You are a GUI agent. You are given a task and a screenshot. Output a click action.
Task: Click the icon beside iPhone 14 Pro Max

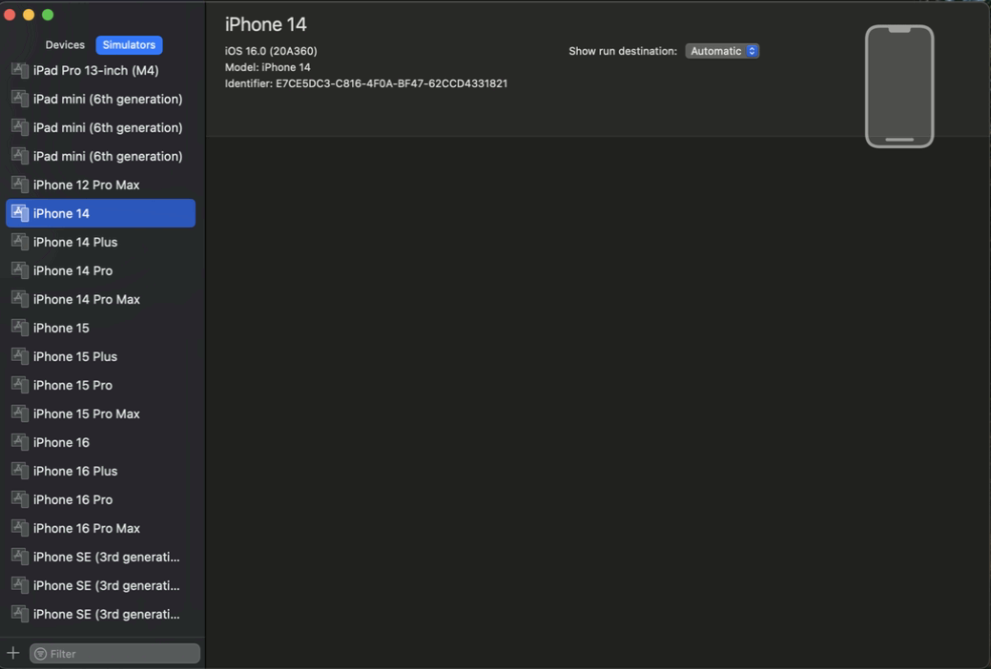click(20, 299)
